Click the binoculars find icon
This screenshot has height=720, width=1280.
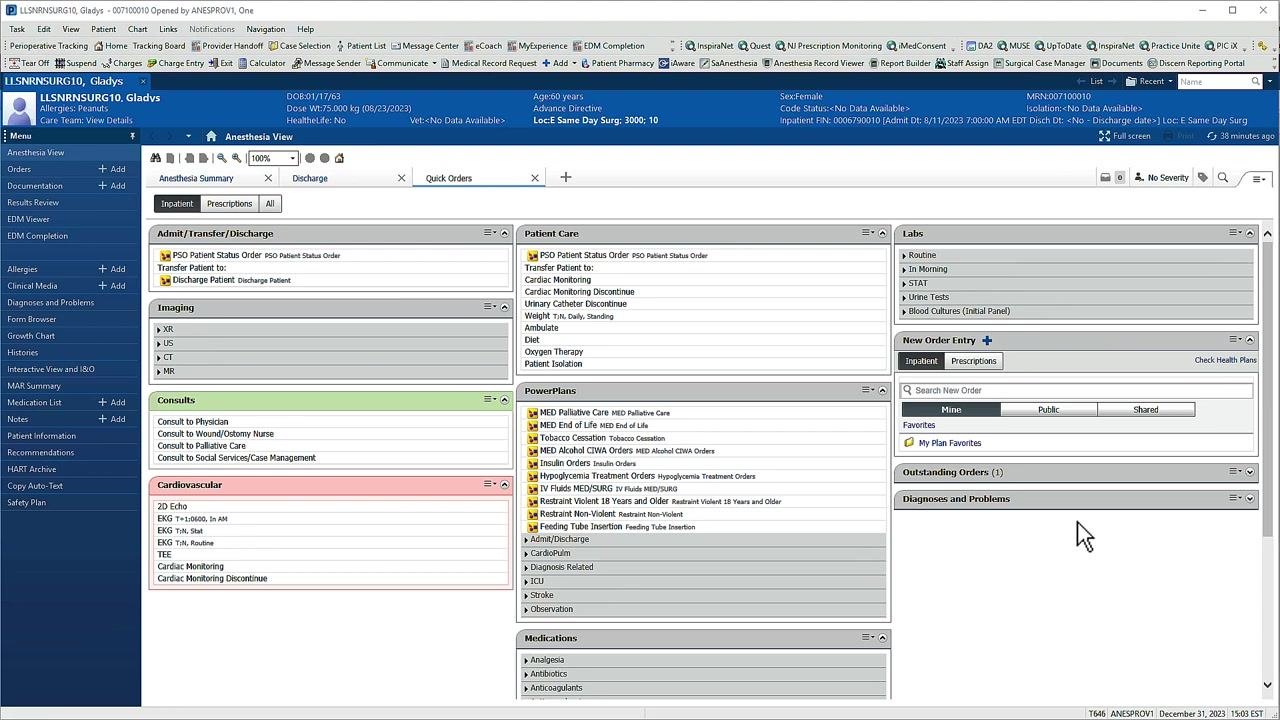pos(156,158)
